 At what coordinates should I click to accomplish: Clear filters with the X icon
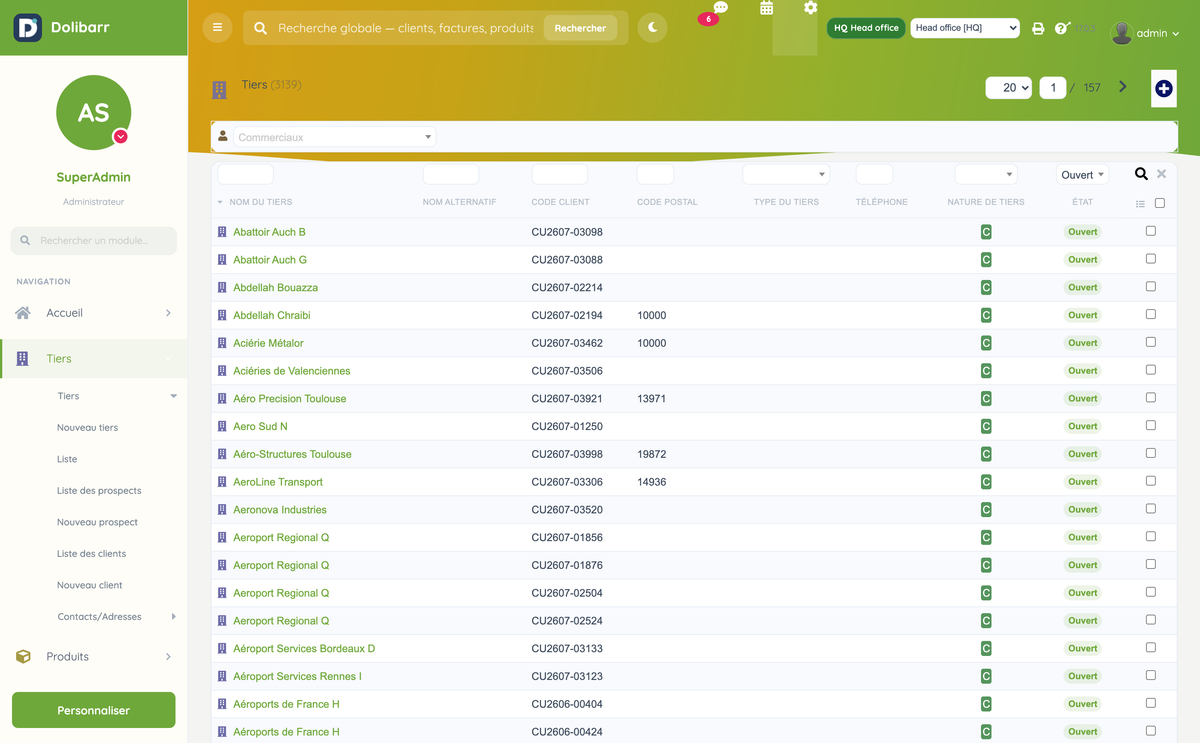[x=1162, y=174]
